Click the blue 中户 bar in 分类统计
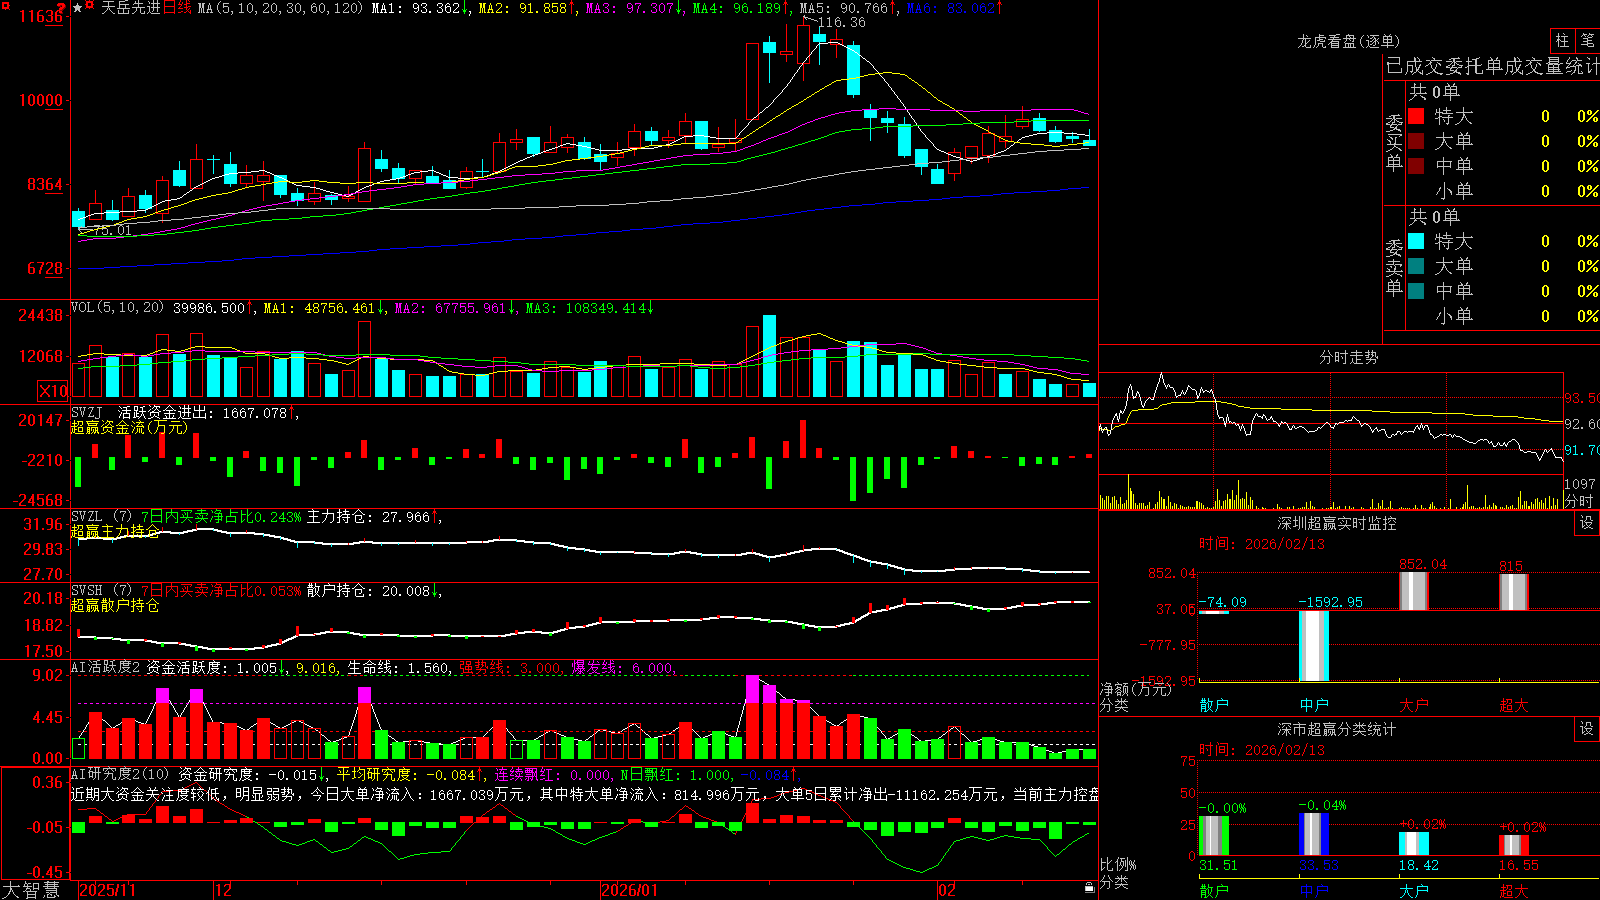 [1314, 834]
